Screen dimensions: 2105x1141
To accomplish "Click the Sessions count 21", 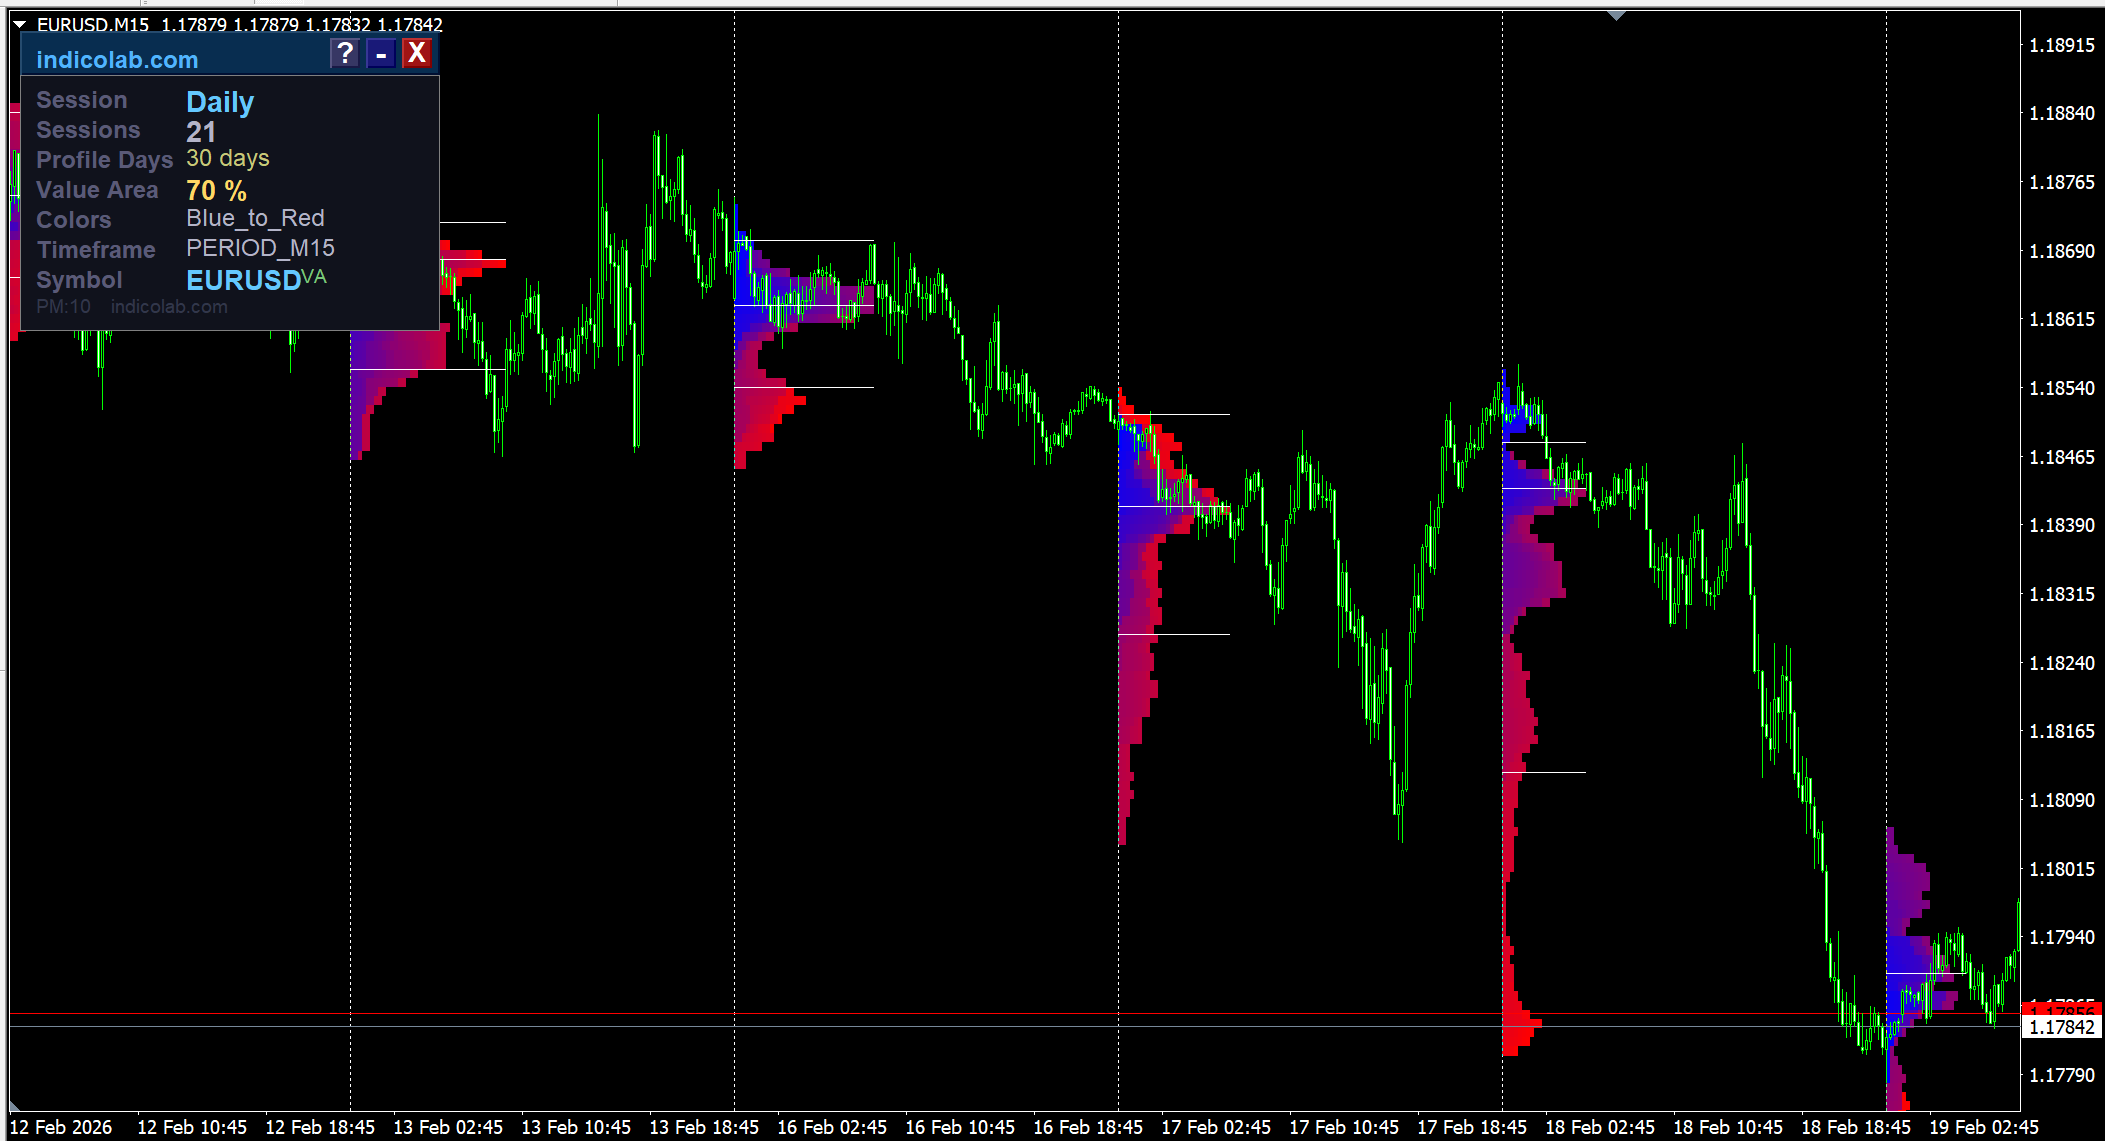I will [201, 131].
